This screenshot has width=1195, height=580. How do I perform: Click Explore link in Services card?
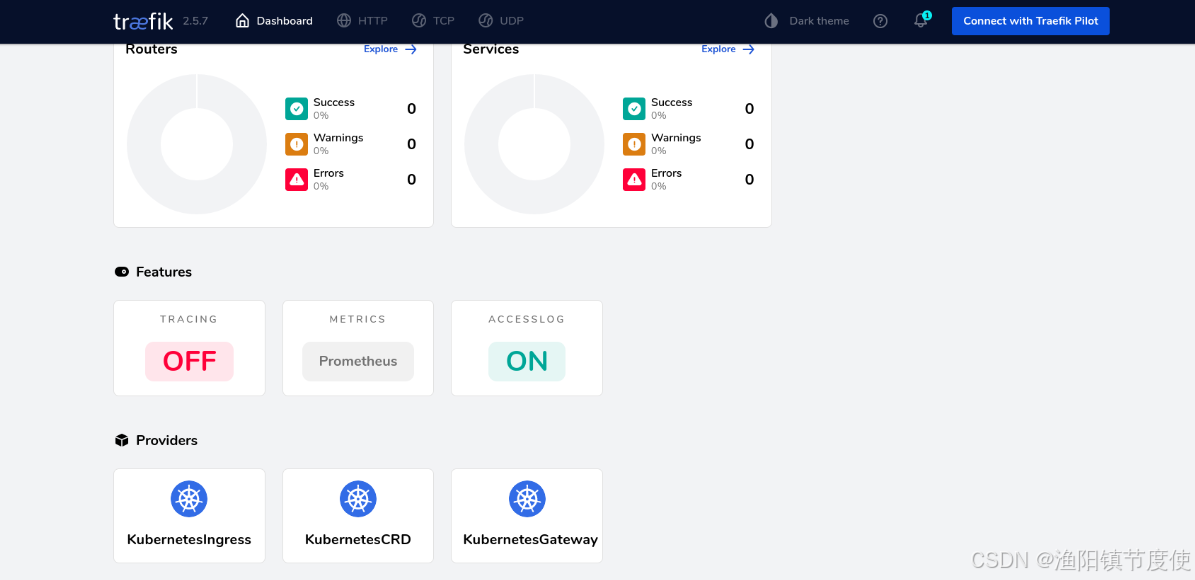tap(728, 49)
